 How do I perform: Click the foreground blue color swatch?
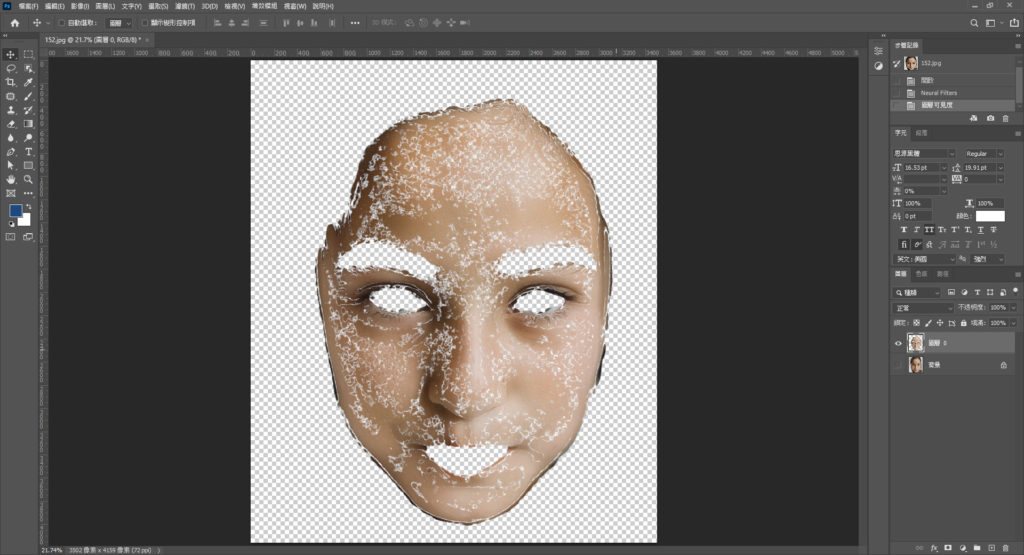coord(16,211)
